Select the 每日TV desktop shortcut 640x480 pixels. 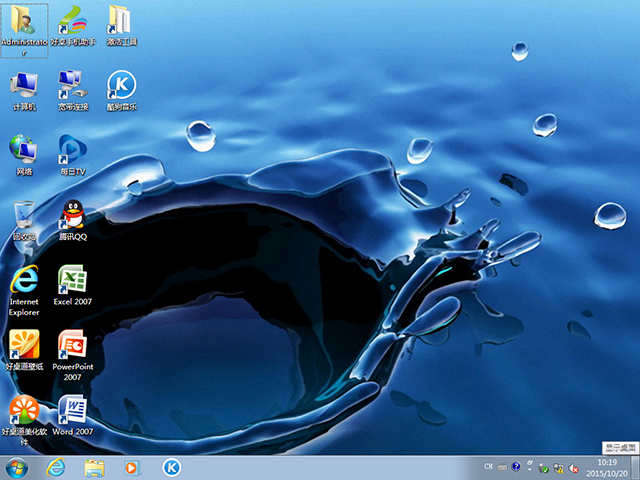point(73,154)
